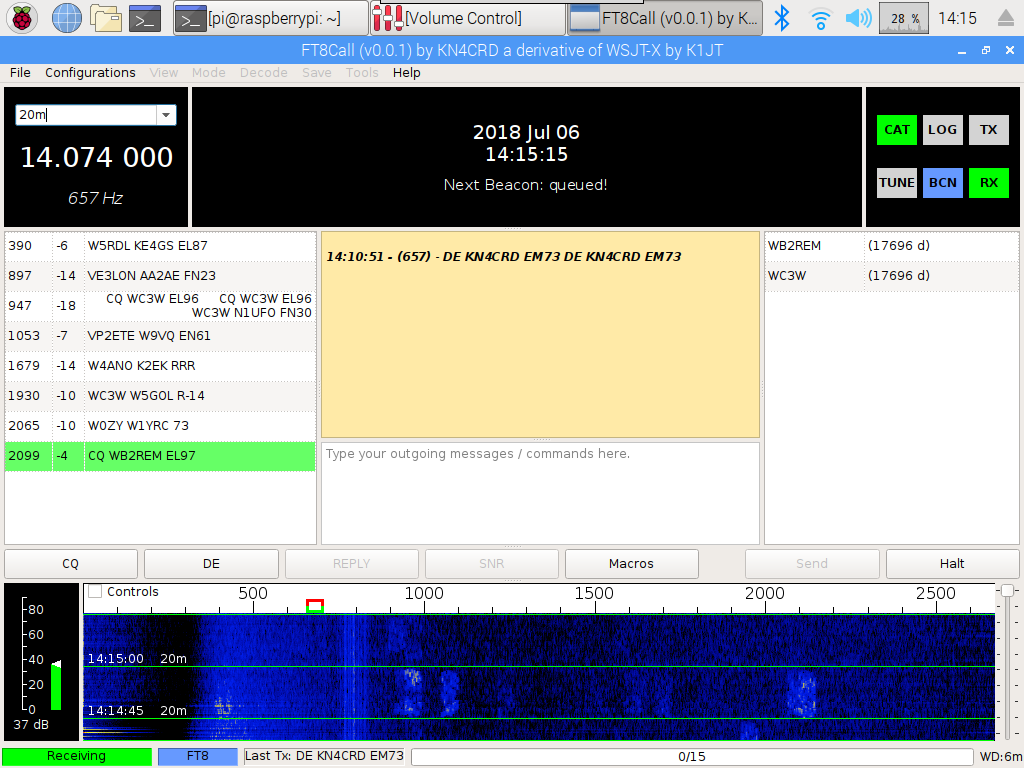Select the row WC3W W5GOL R-14

(x=160, y=396)
